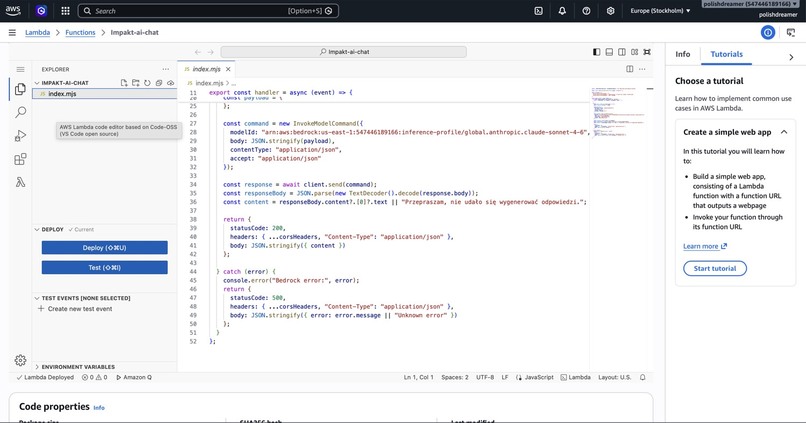Click Lambda Deployed status bar item
Image resolution: width=806 pixels, height=423 pixels.
[x=45, y=377]
